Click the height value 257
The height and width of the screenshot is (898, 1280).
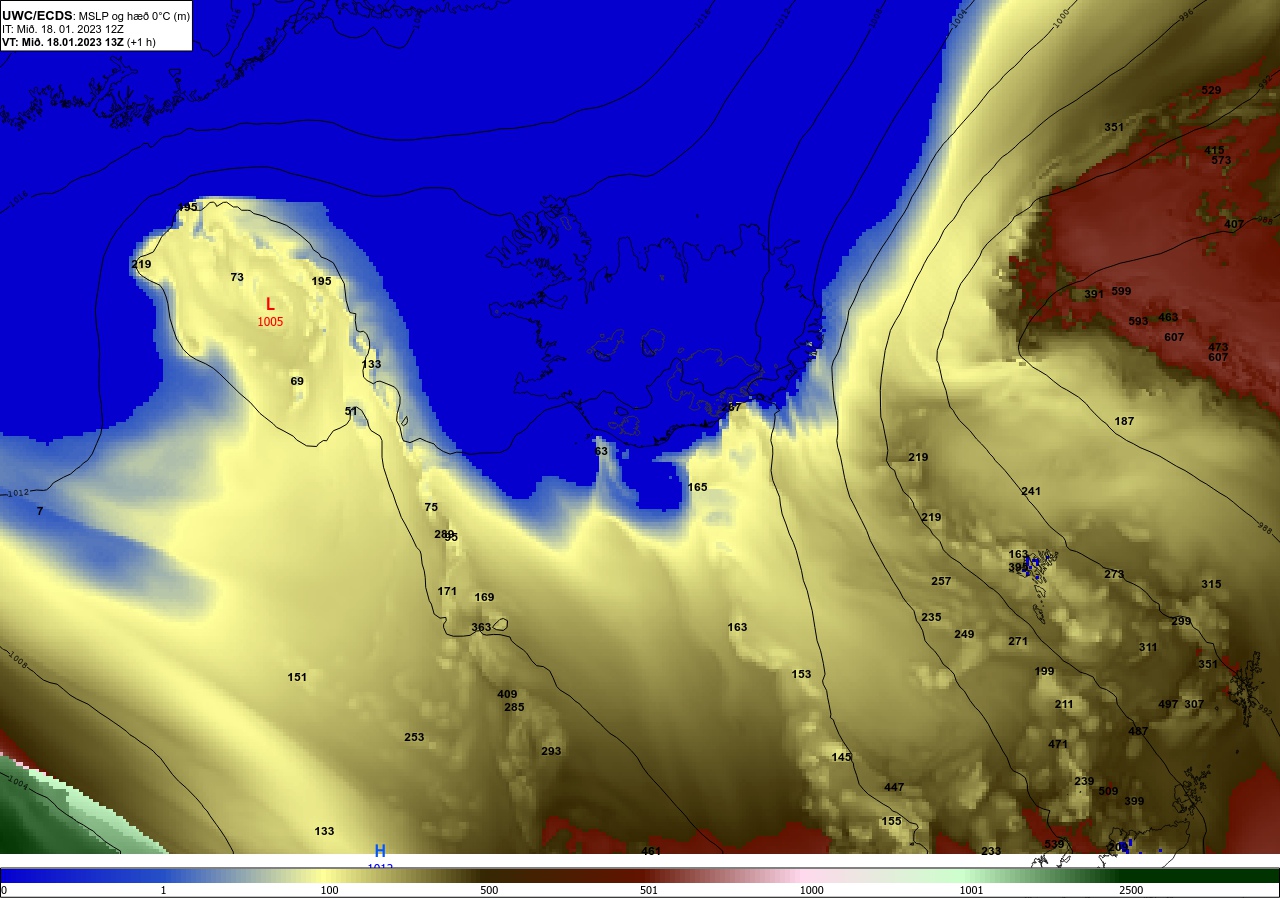coord(941,582)
